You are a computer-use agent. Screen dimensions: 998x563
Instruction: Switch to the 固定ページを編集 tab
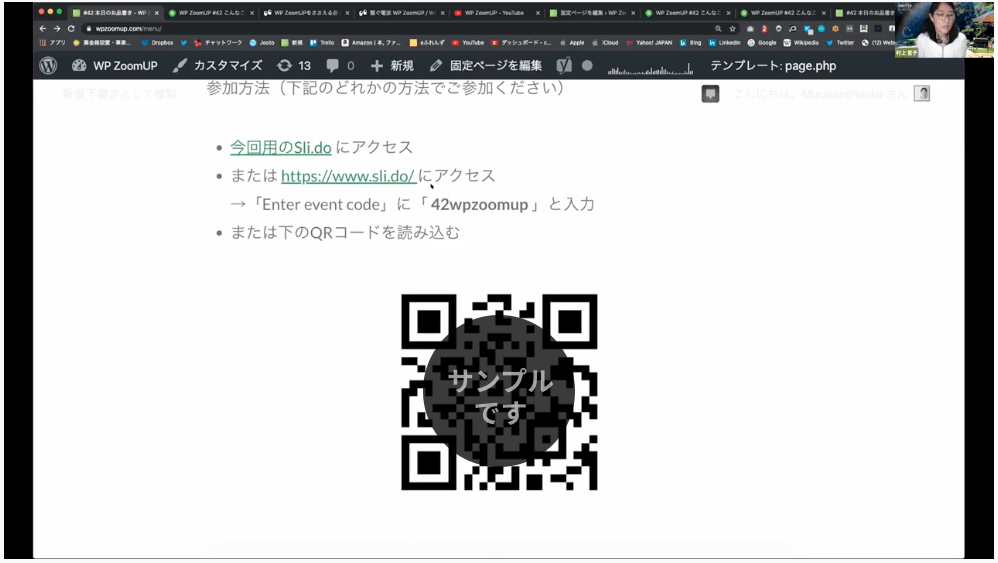[592, 13]
